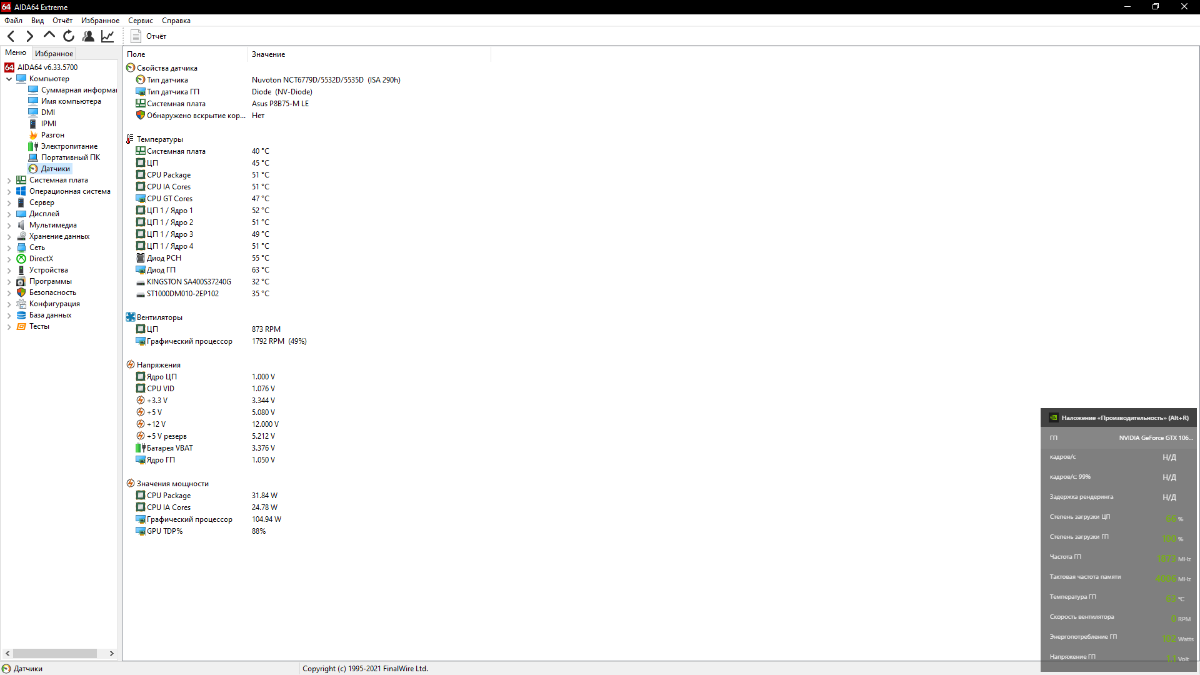Open the Сервис menu
Screen dimensions: 1200x675
[x=141, y=20]
